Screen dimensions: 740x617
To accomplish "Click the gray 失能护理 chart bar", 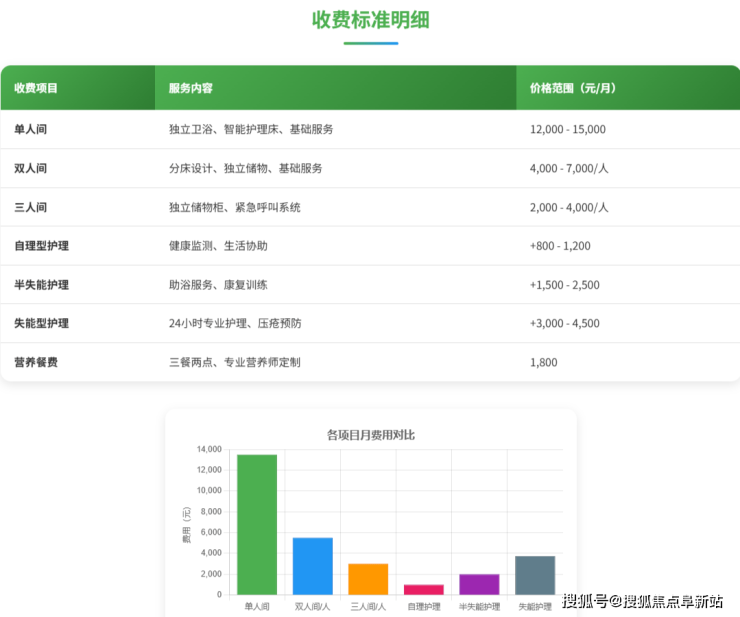I will coord(535,575).
